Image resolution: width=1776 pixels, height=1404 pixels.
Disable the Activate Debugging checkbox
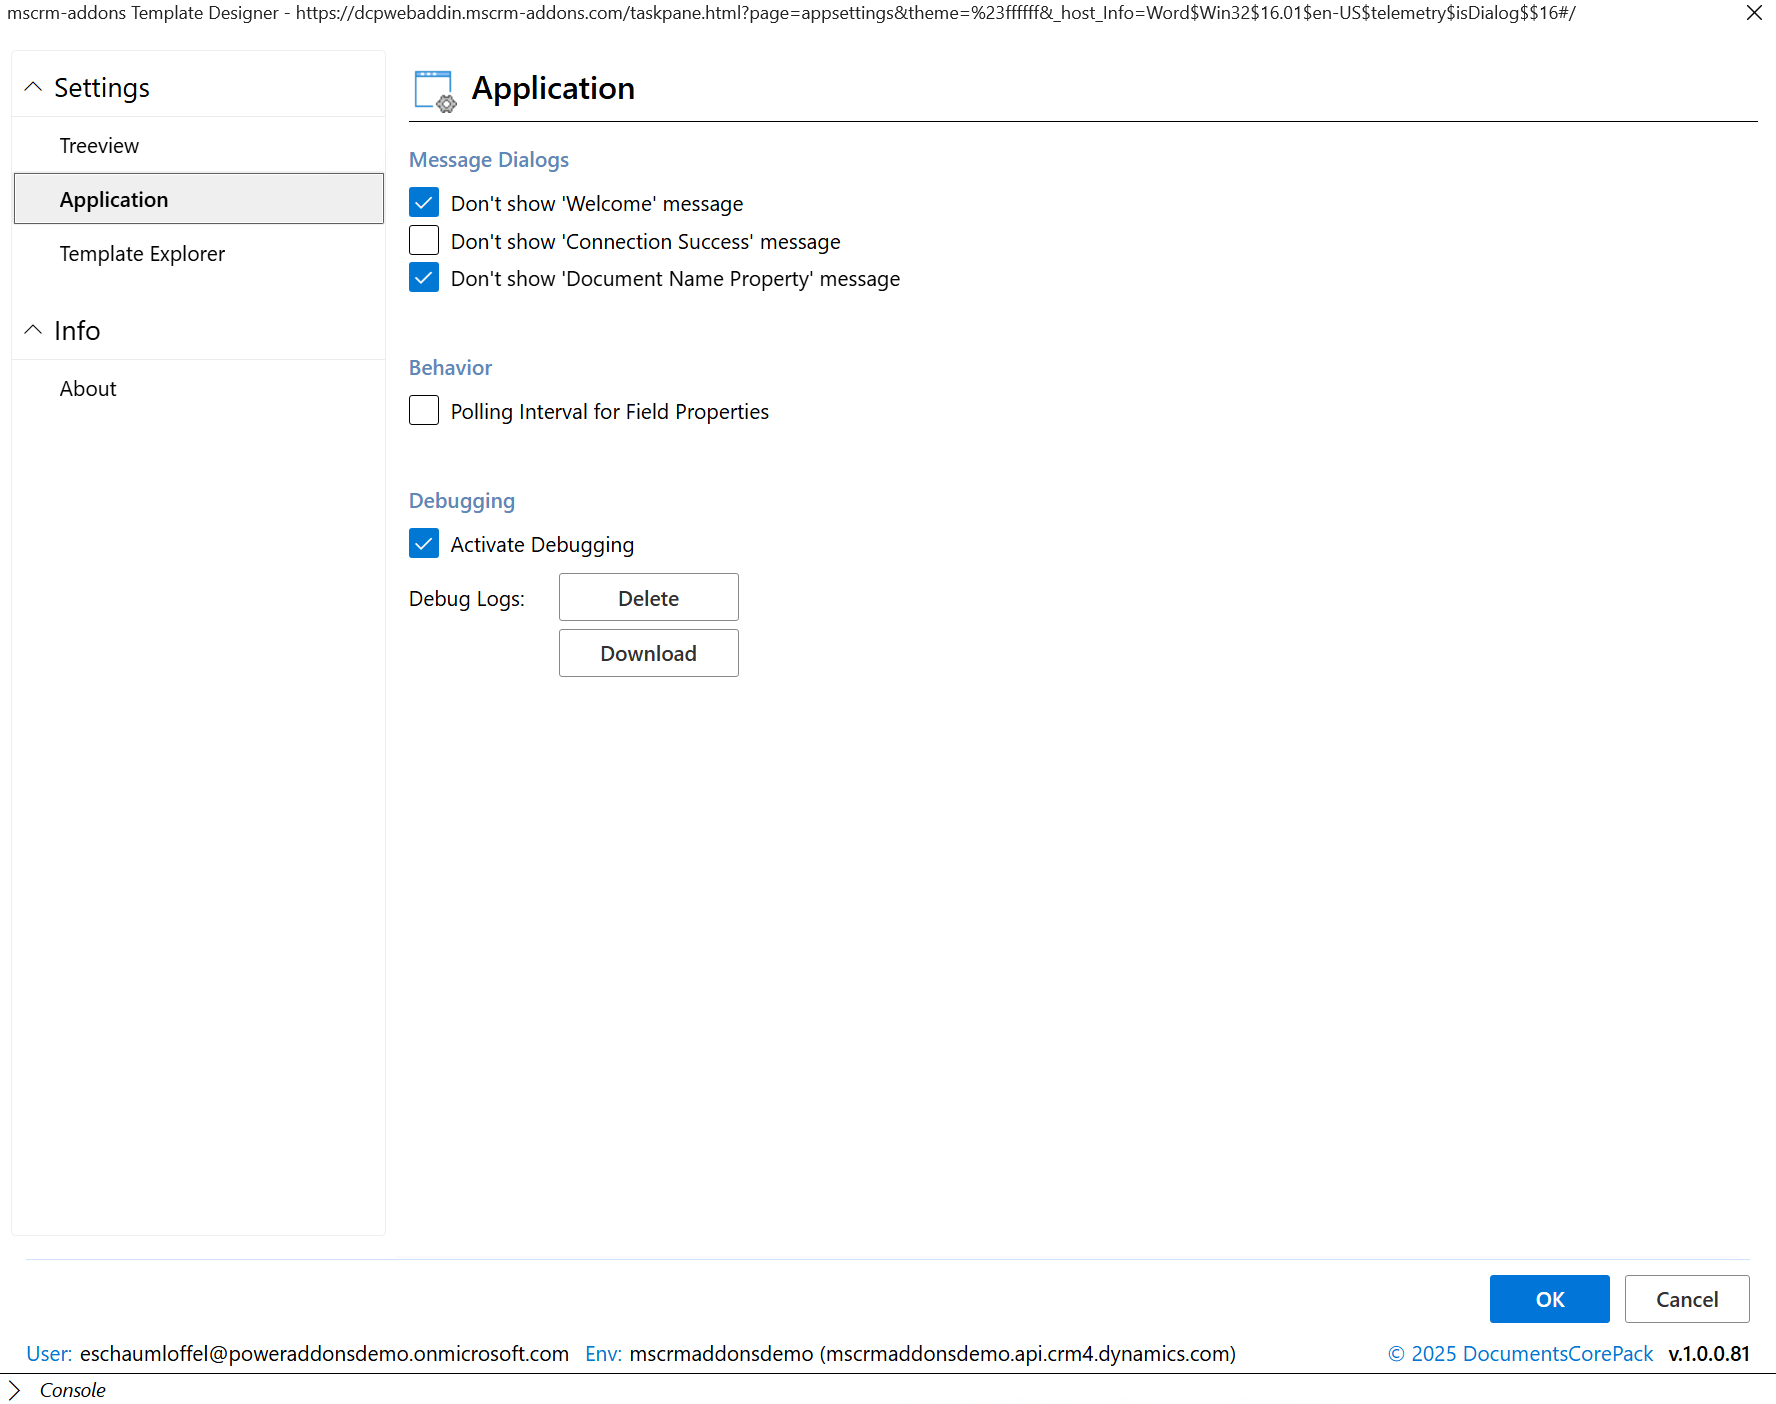tap(424, 544)
